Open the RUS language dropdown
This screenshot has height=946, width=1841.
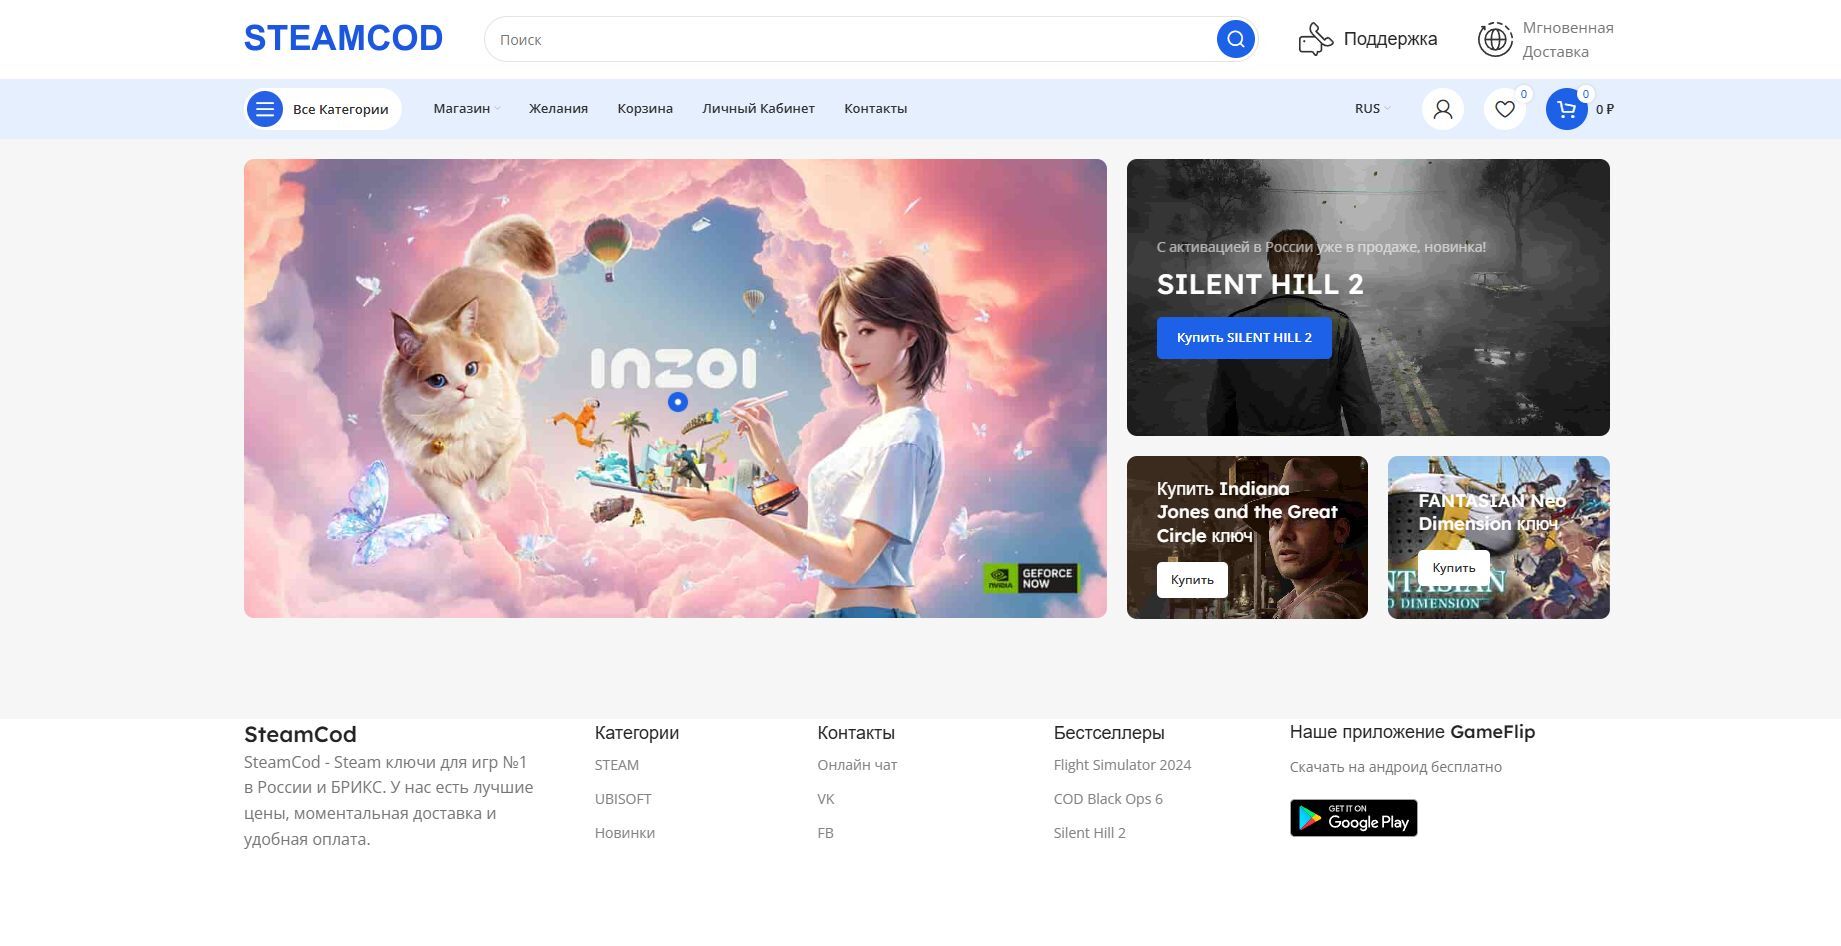tap(1372, 108)
